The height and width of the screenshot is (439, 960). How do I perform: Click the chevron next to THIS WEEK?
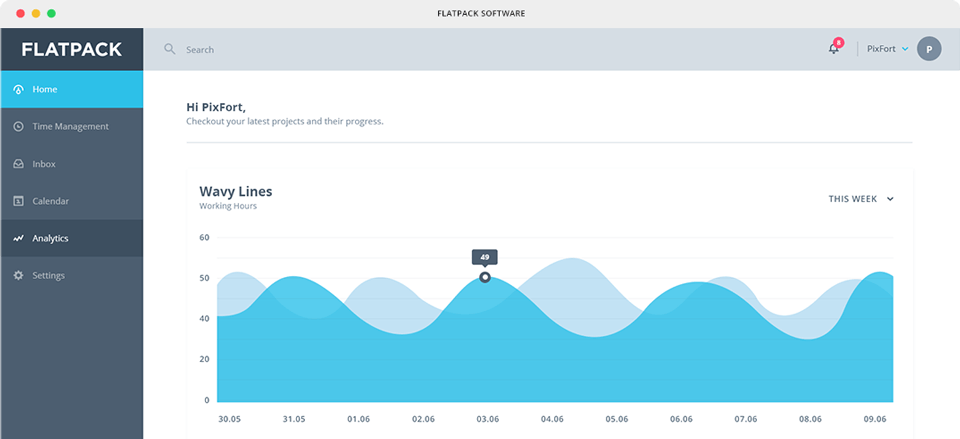tap(890, 199)
